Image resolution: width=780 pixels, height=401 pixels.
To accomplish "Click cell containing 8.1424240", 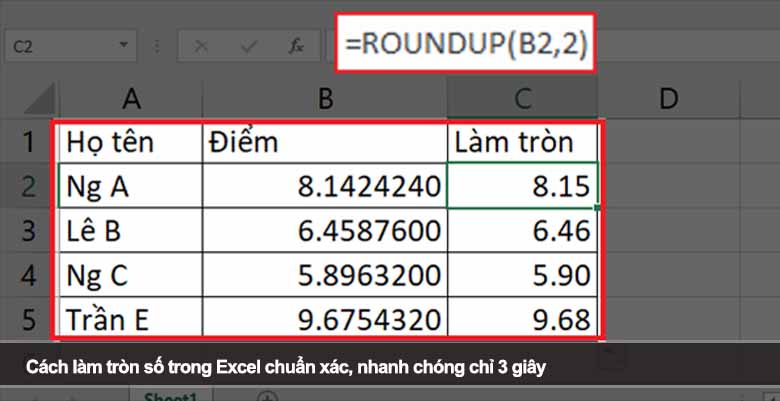I will [324, 186].
